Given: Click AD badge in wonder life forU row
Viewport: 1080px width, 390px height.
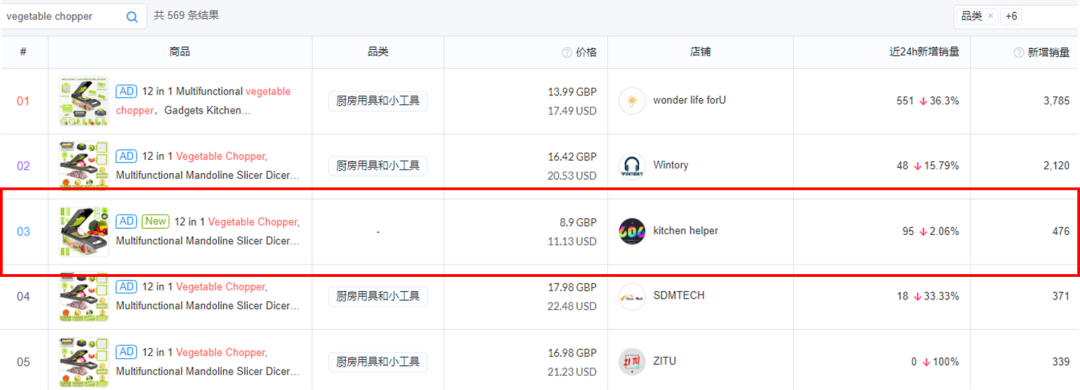Looking at the screenshot, I should [126, 91].
